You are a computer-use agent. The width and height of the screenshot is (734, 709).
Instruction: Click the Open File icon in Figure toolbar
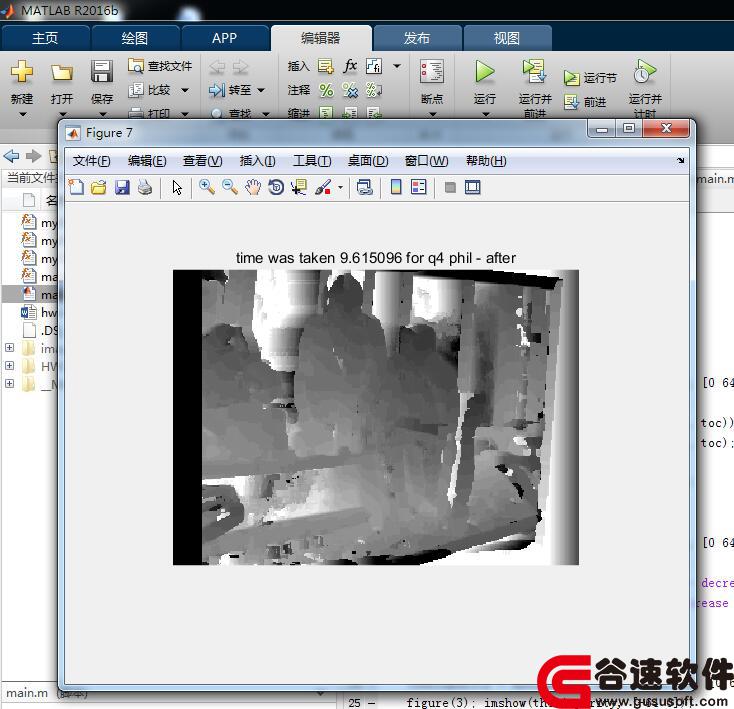(99, 187)
